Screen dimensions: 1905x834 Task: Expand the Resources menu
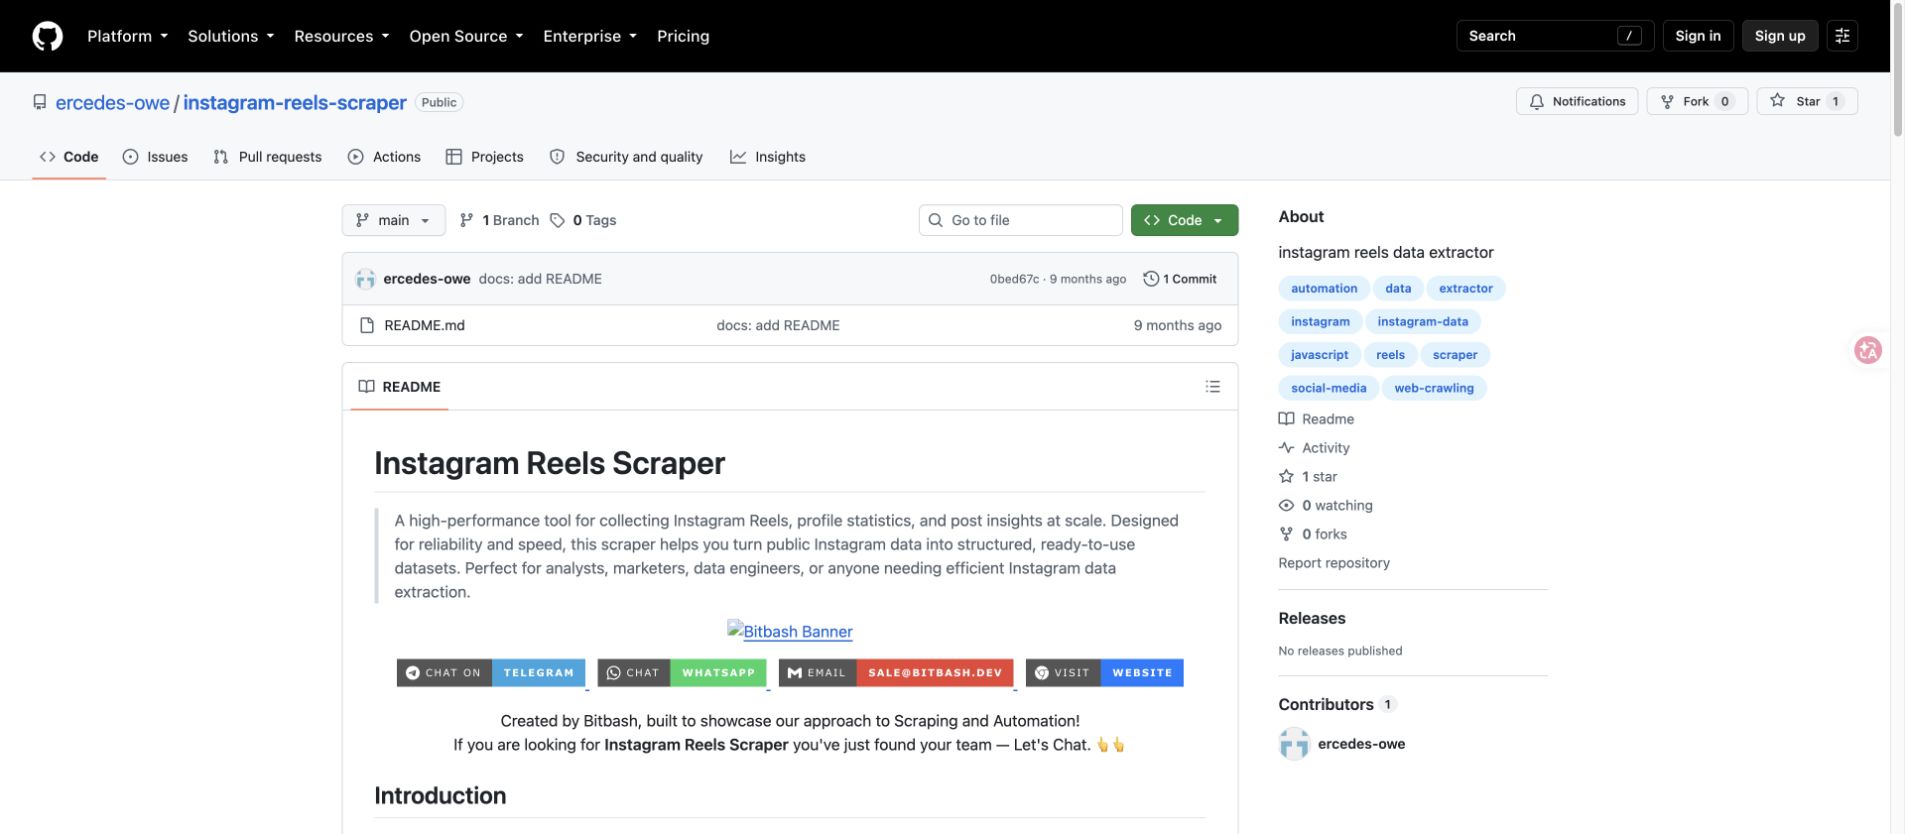pos(341,36)
